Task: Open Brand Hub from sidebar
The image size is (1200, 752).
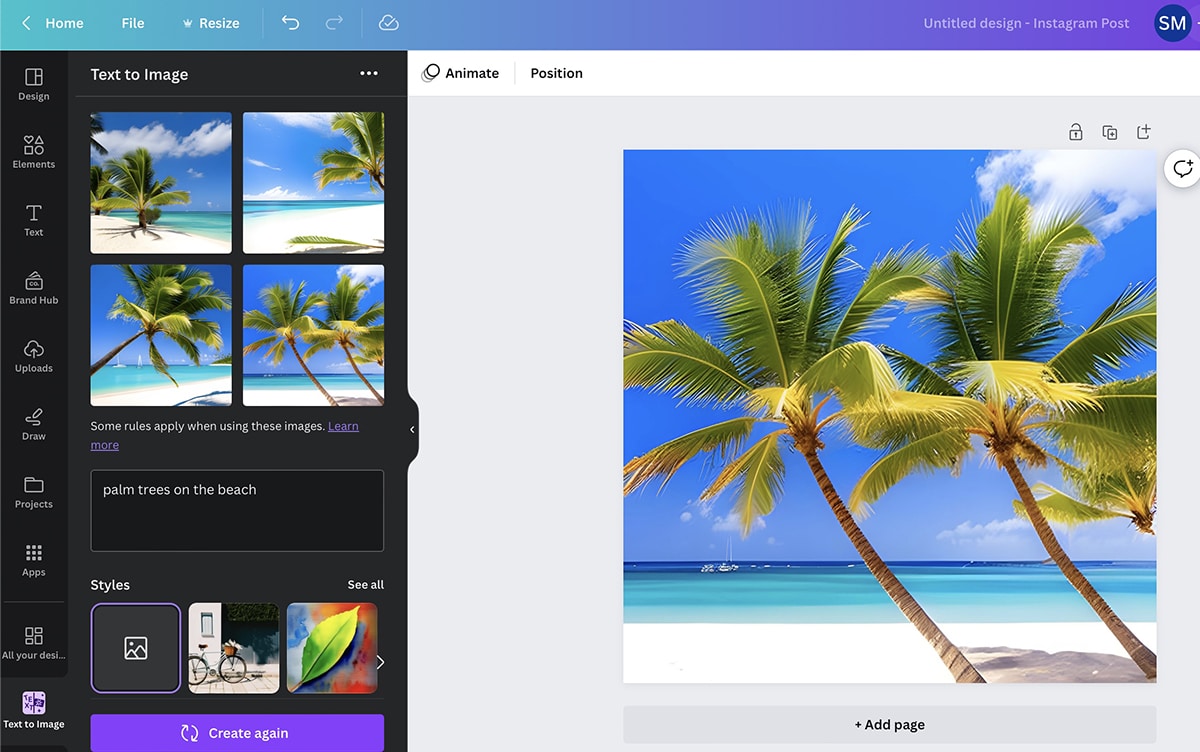Action: (x=33, y=288)
